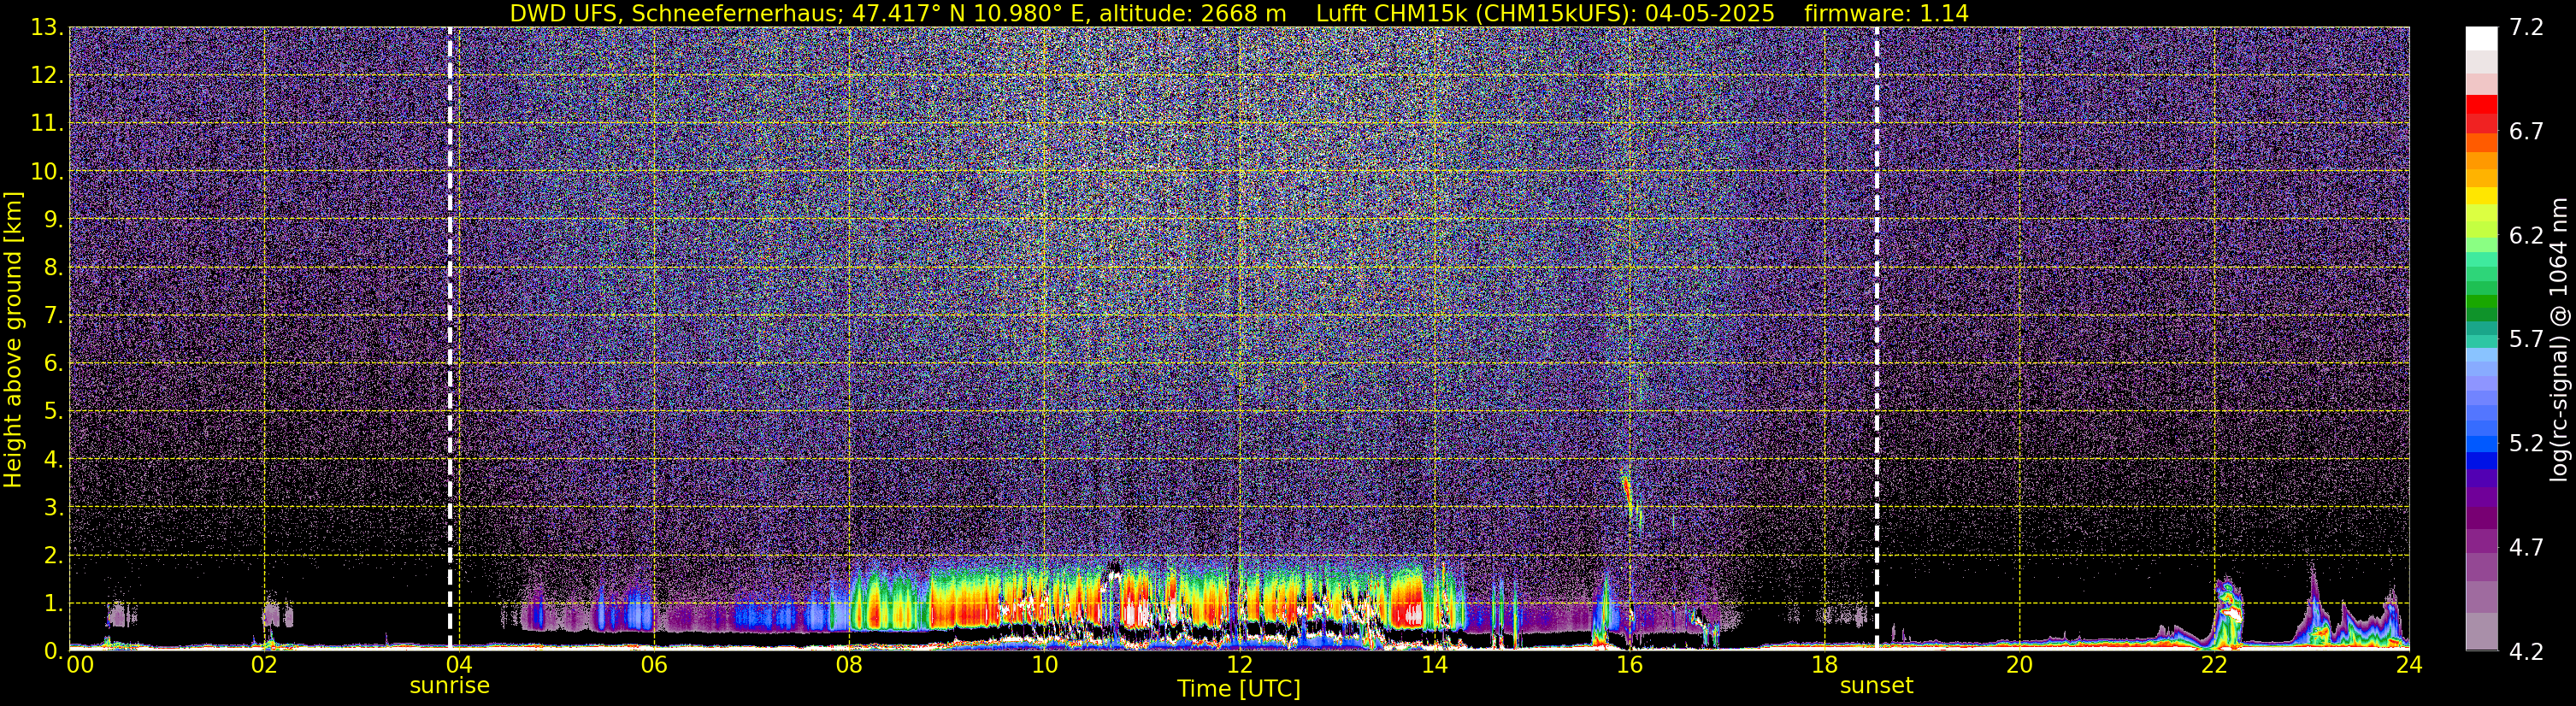Click the '6.7' colorbar value
Screen dimensions: 2576x706
(2526, 132)
